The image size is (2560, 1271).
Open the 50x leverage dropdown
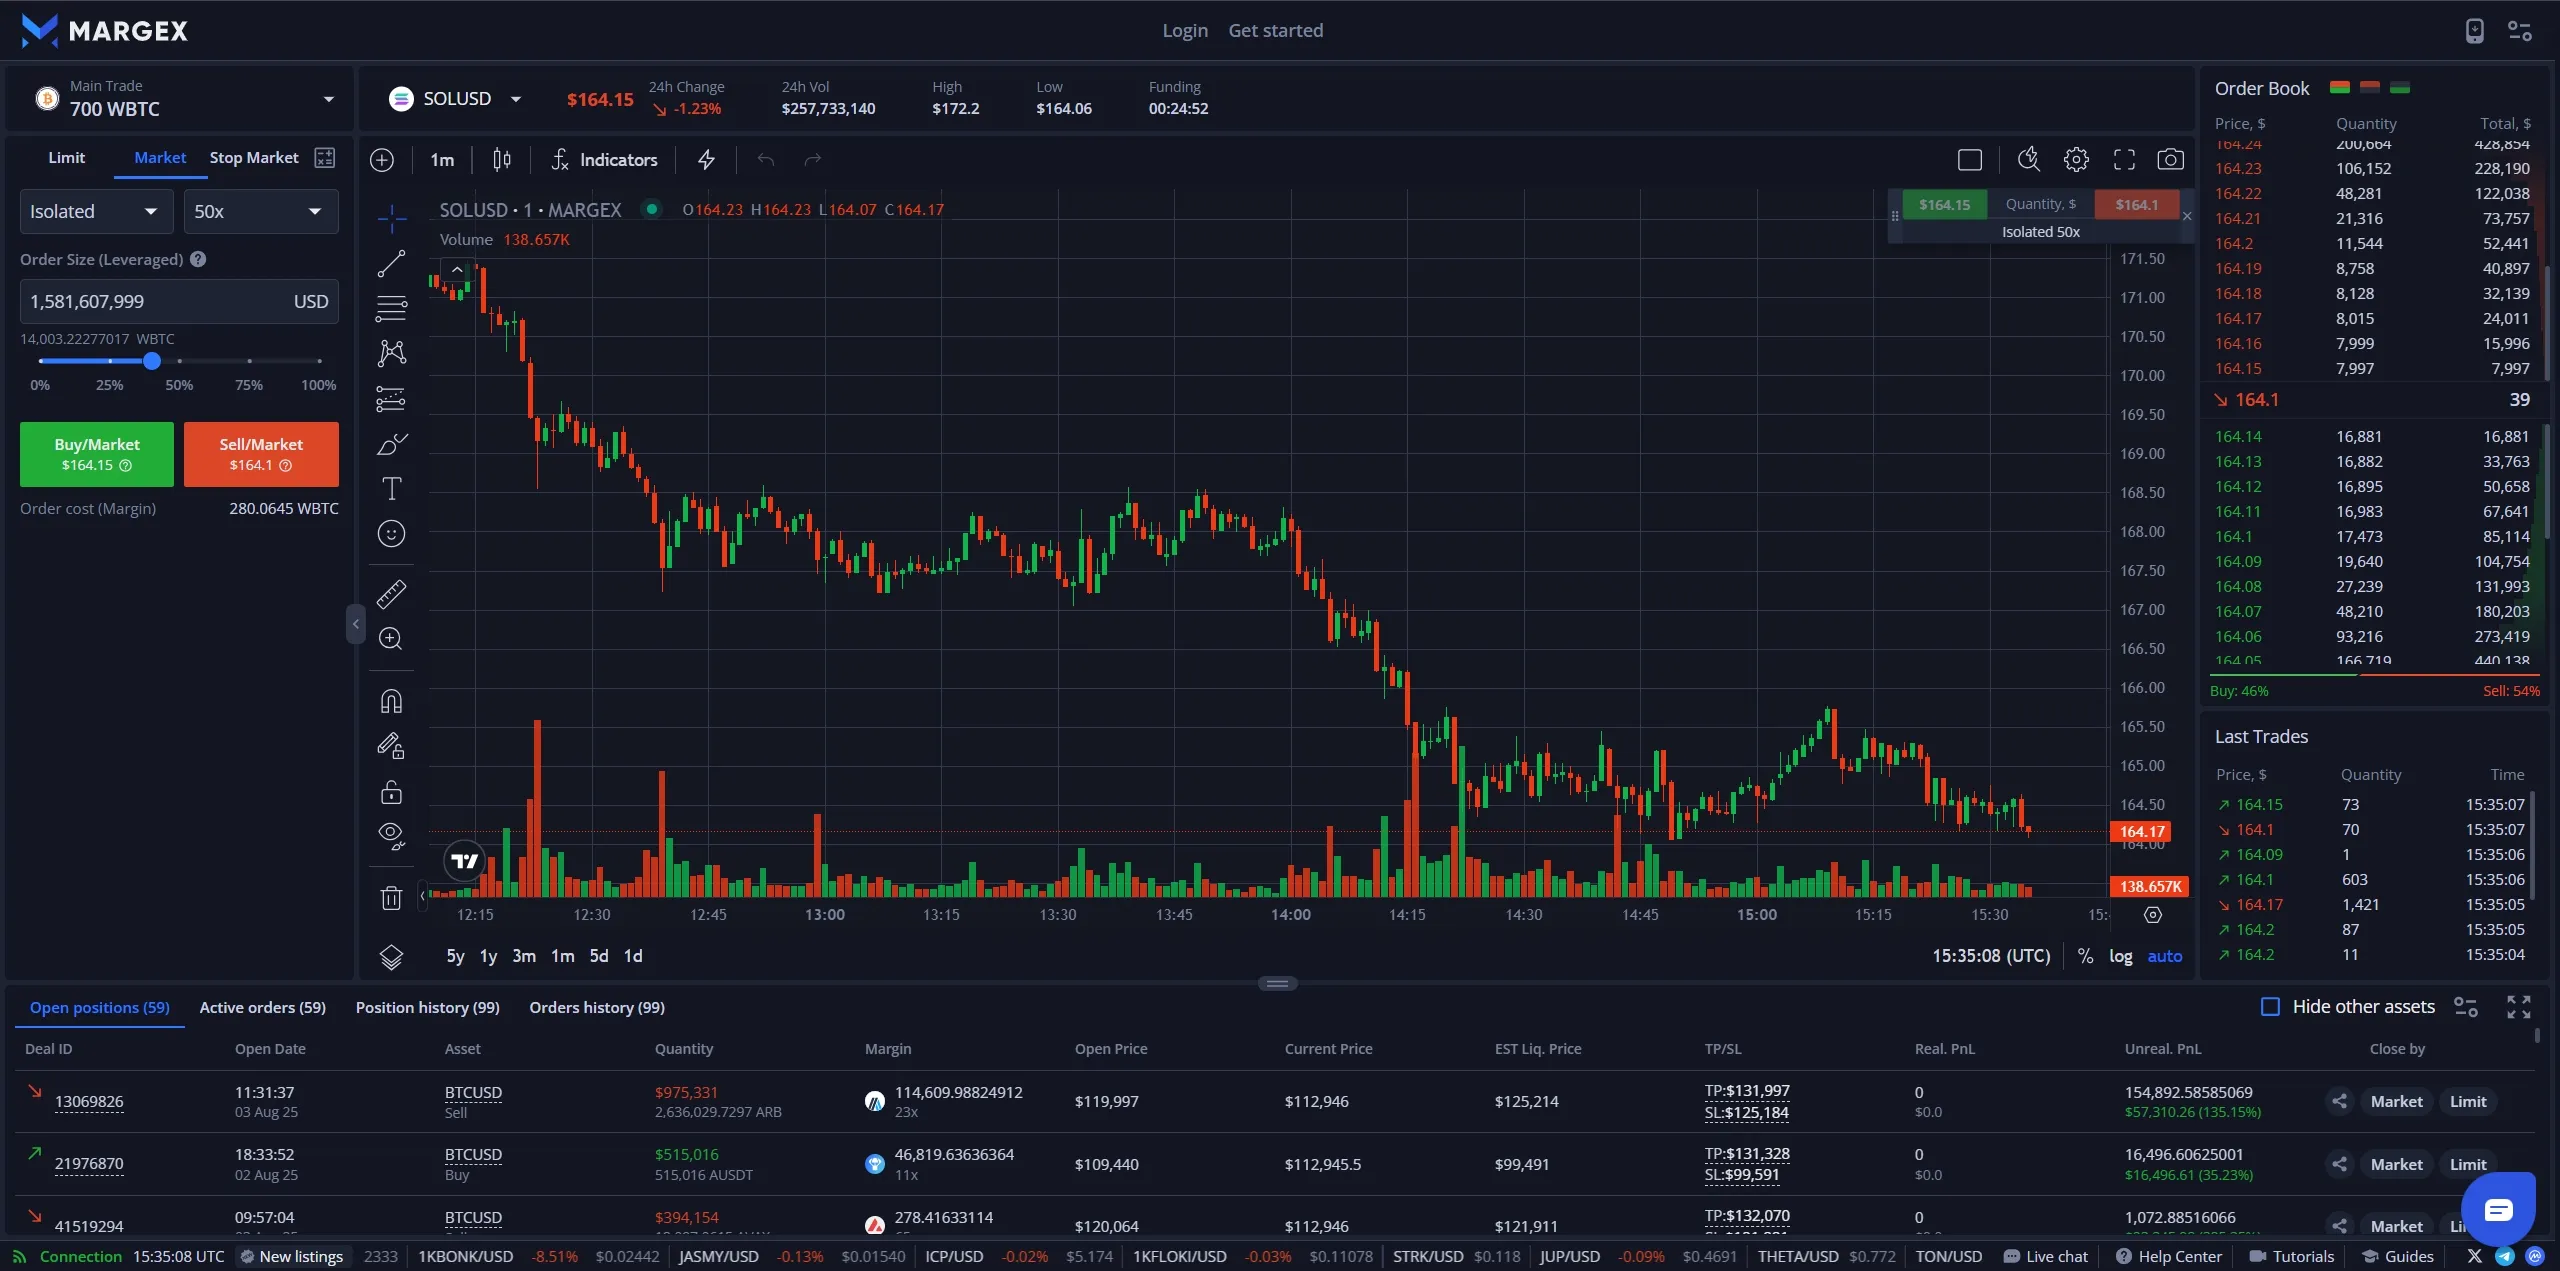pyautogui.click(x=261, y=212)
